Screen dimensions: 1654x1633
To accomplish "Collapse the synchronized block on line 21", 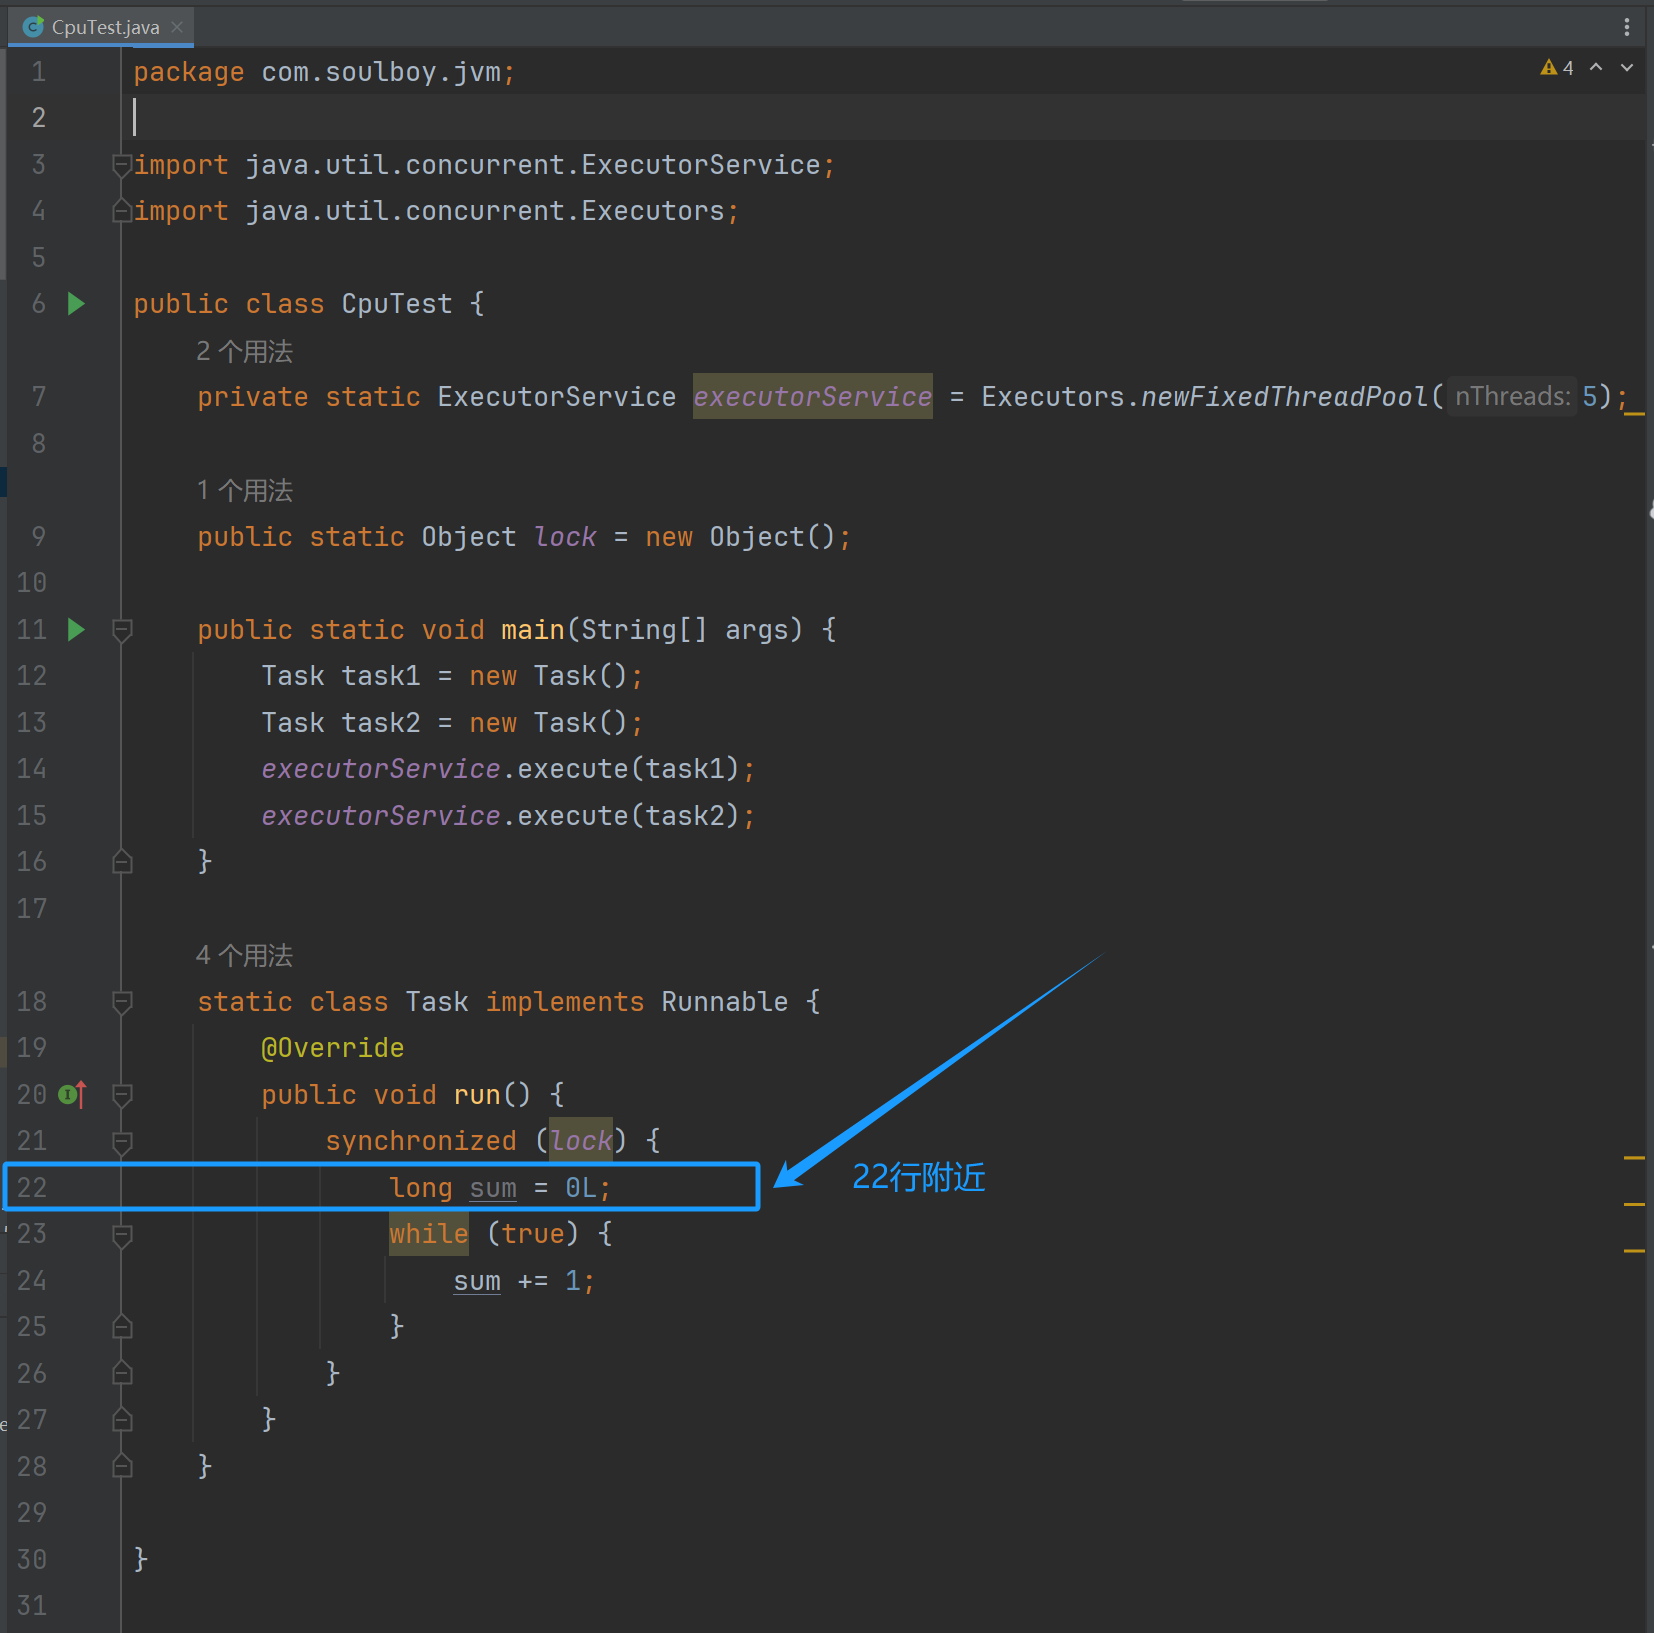I will tap(122, 1141).
